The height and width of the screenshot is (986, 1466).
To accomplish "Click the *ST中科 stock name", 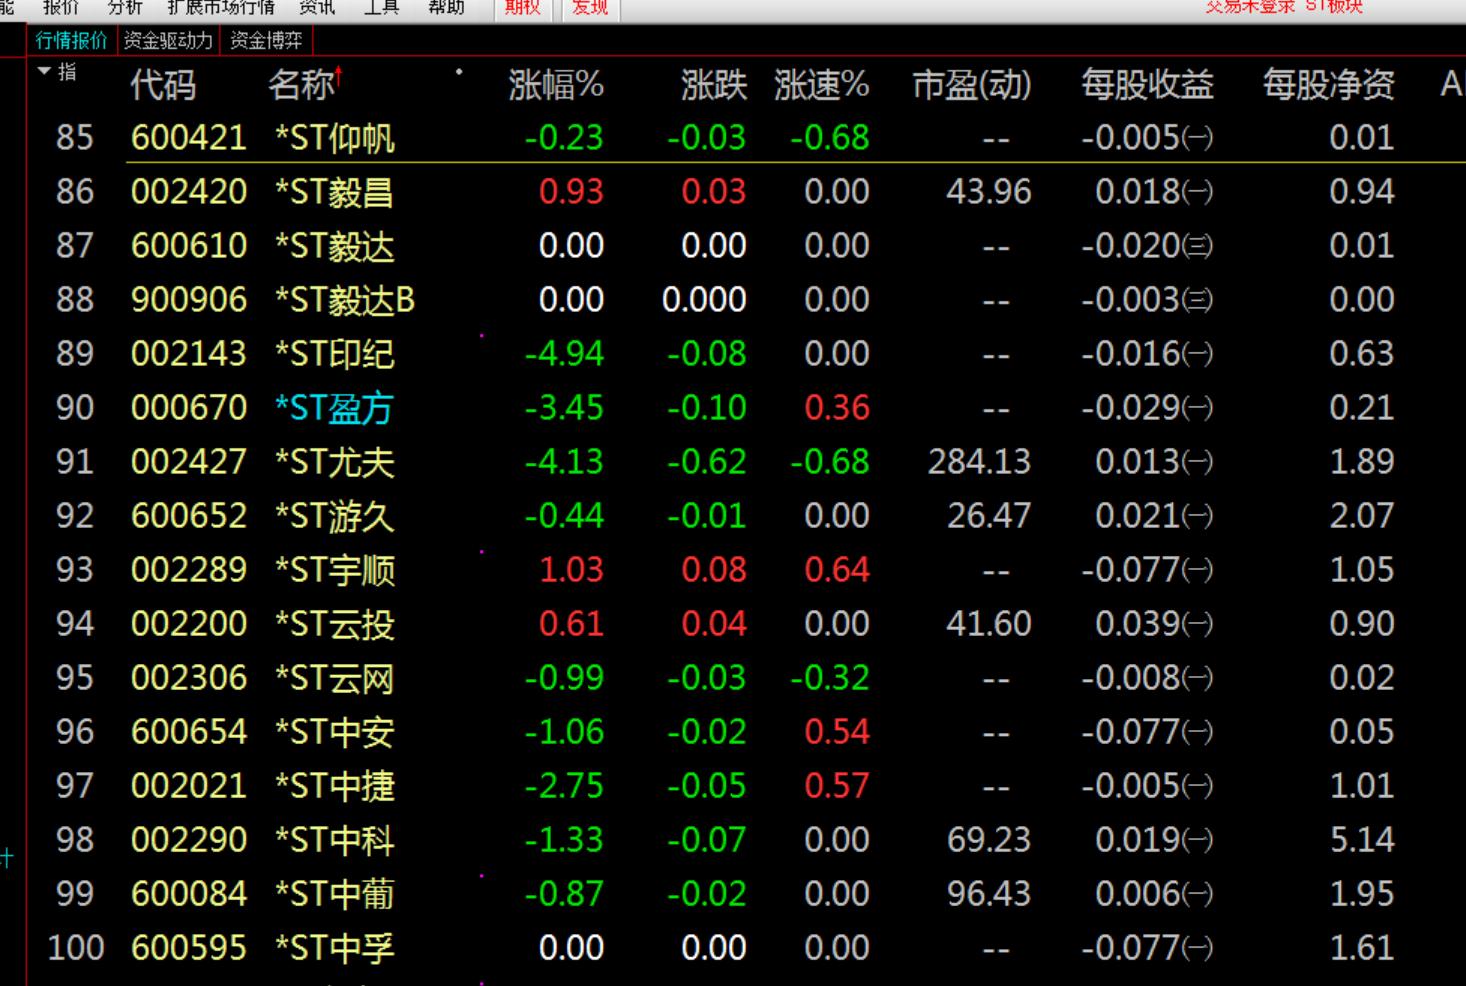I will pos(335,839).
